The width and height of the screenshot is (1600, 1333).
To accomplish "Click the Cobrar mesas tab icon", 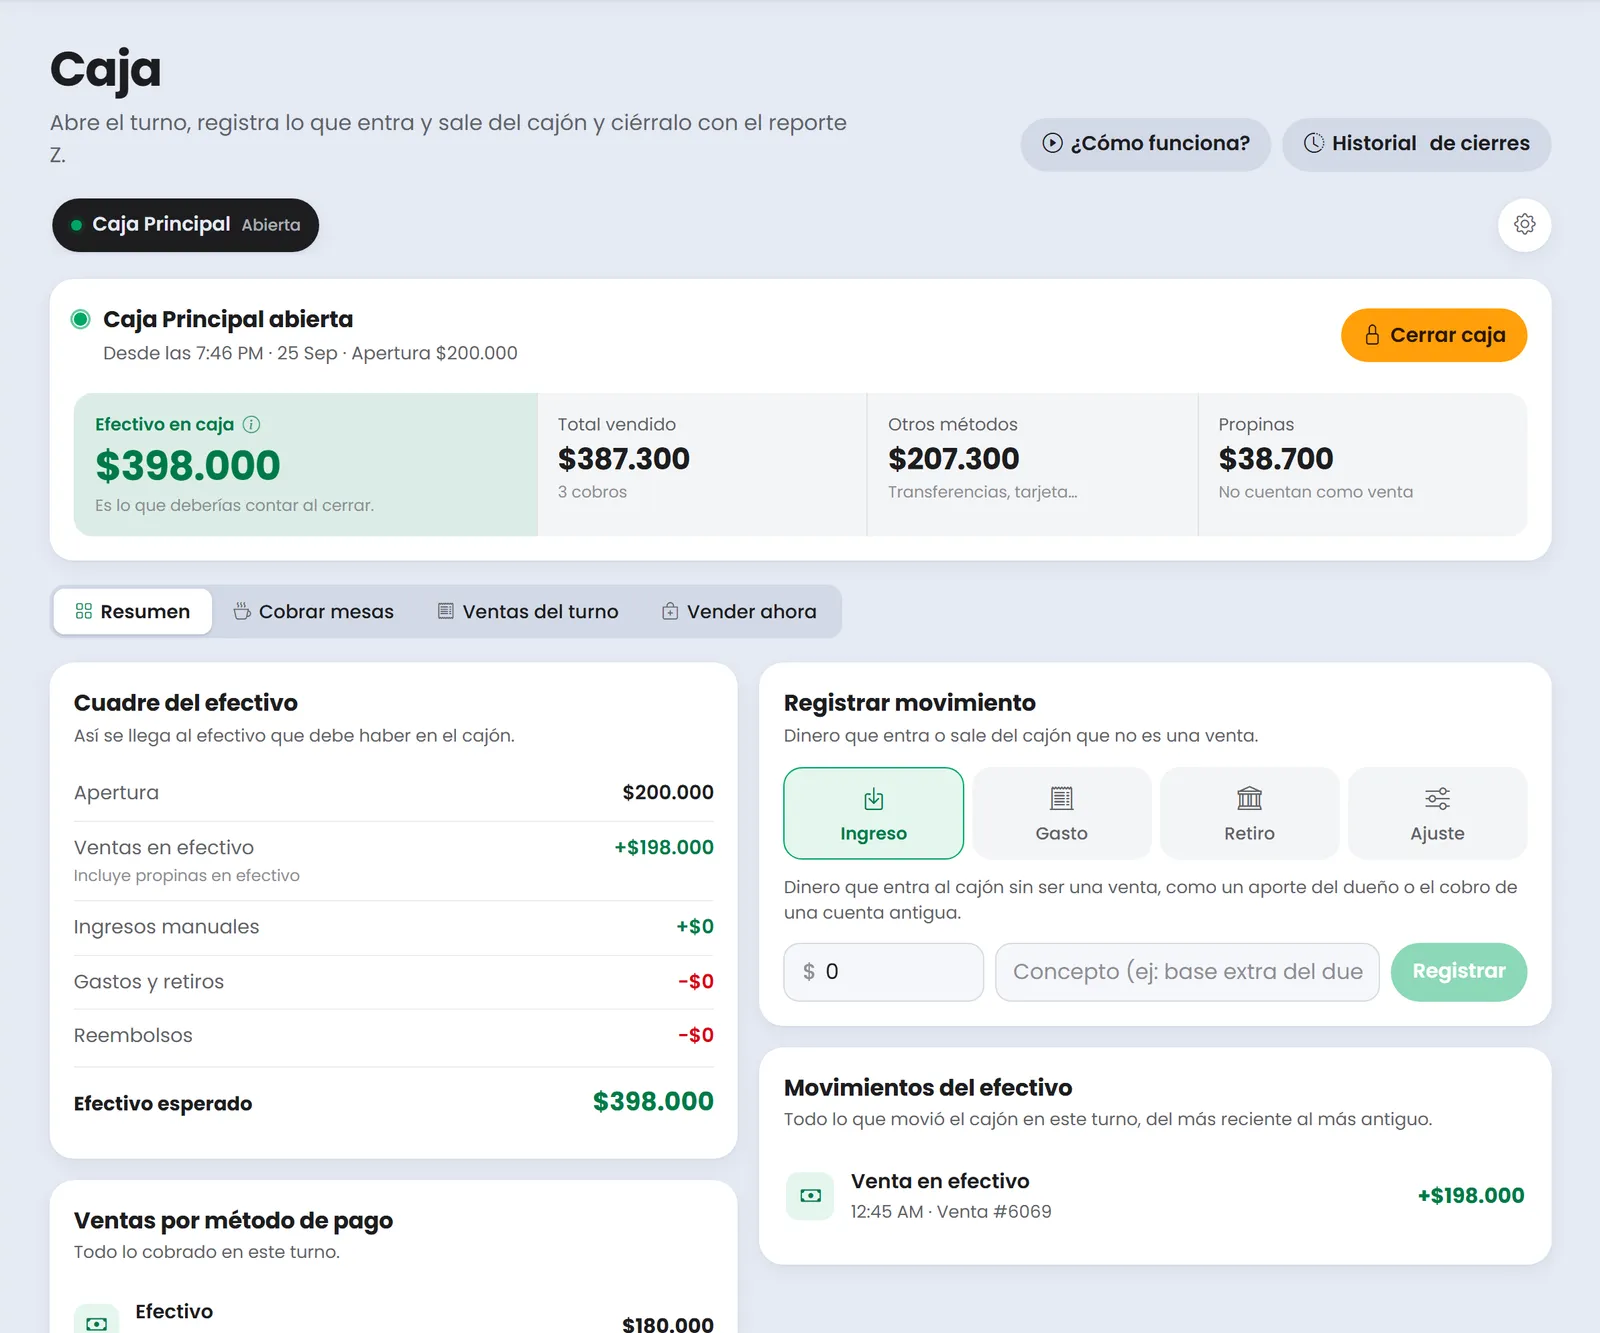I will click(x=242, y=611).
